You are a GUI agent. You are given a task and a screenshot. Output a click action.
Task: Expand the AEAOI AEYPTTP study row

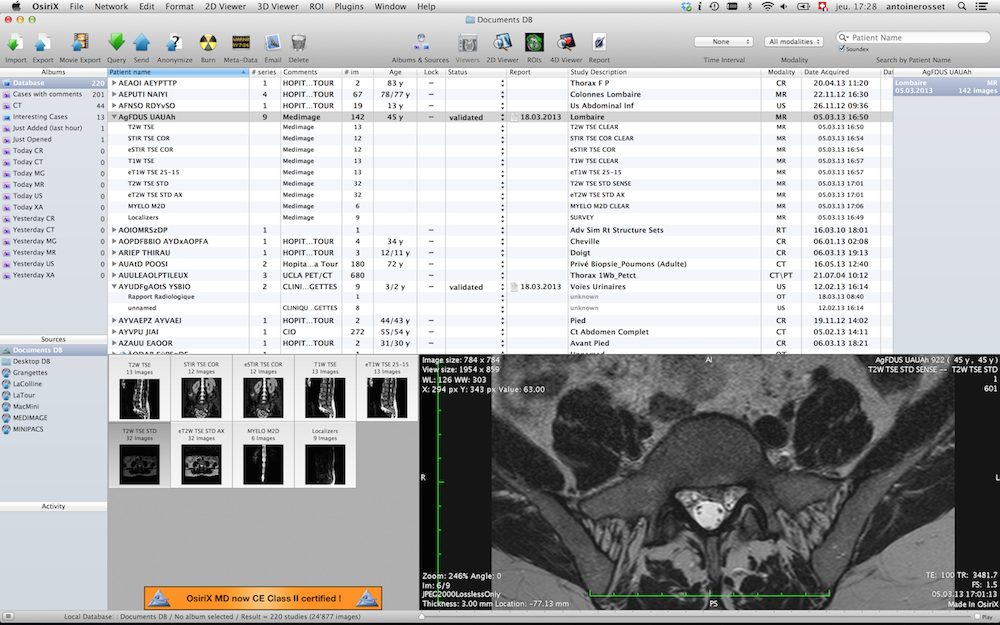pyautogui.click(x=114, y=83)
